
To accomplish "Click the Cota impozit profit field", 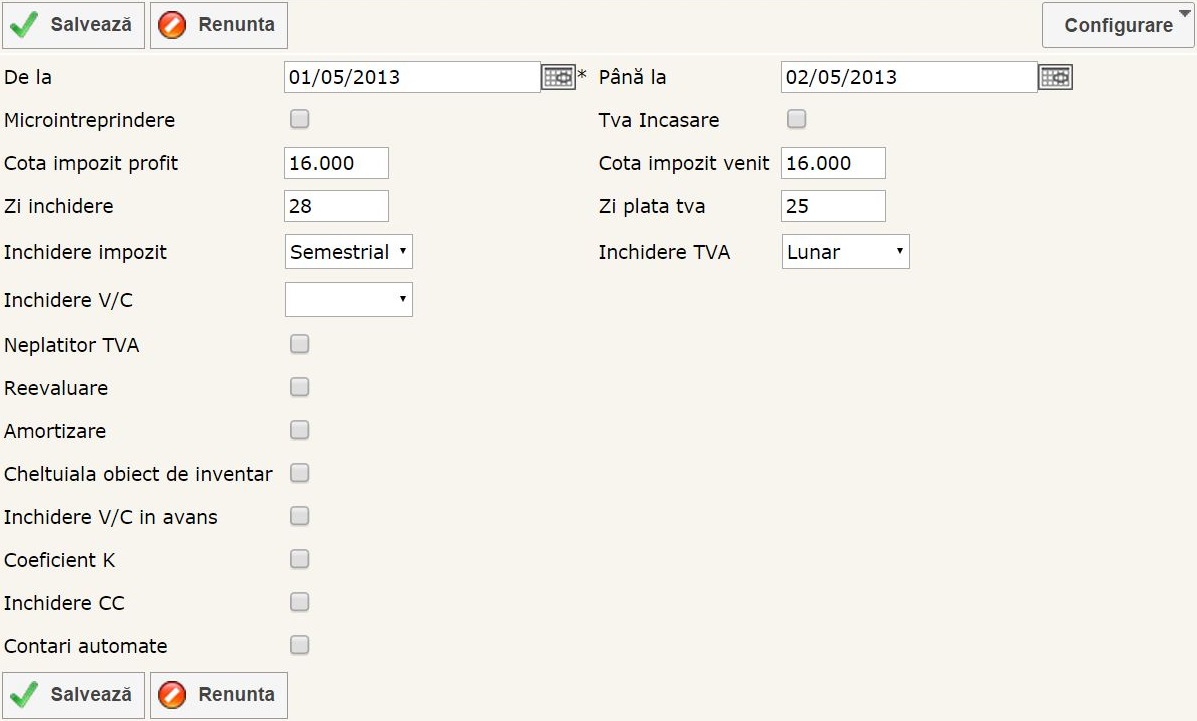I will click(x=336, y=163).
